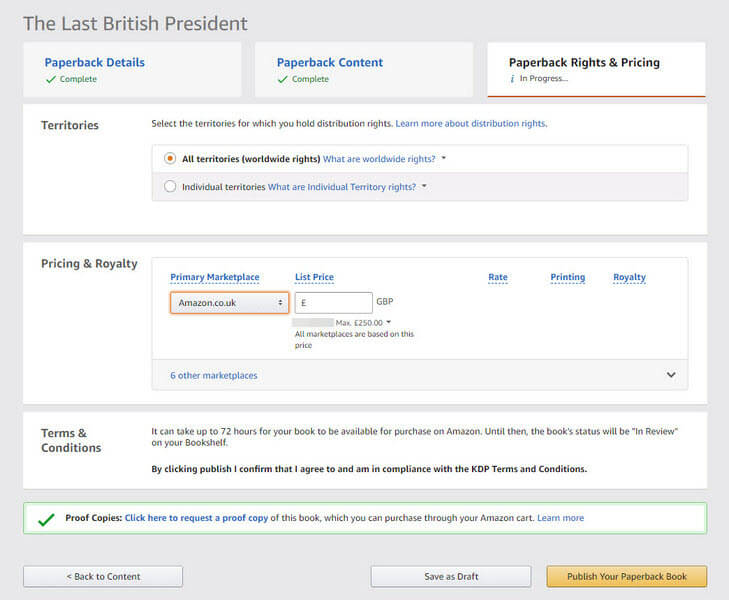The width and height of the screenshot is (729, 600).
Task: Click the Royalty column header link
Action: (630, 277)
